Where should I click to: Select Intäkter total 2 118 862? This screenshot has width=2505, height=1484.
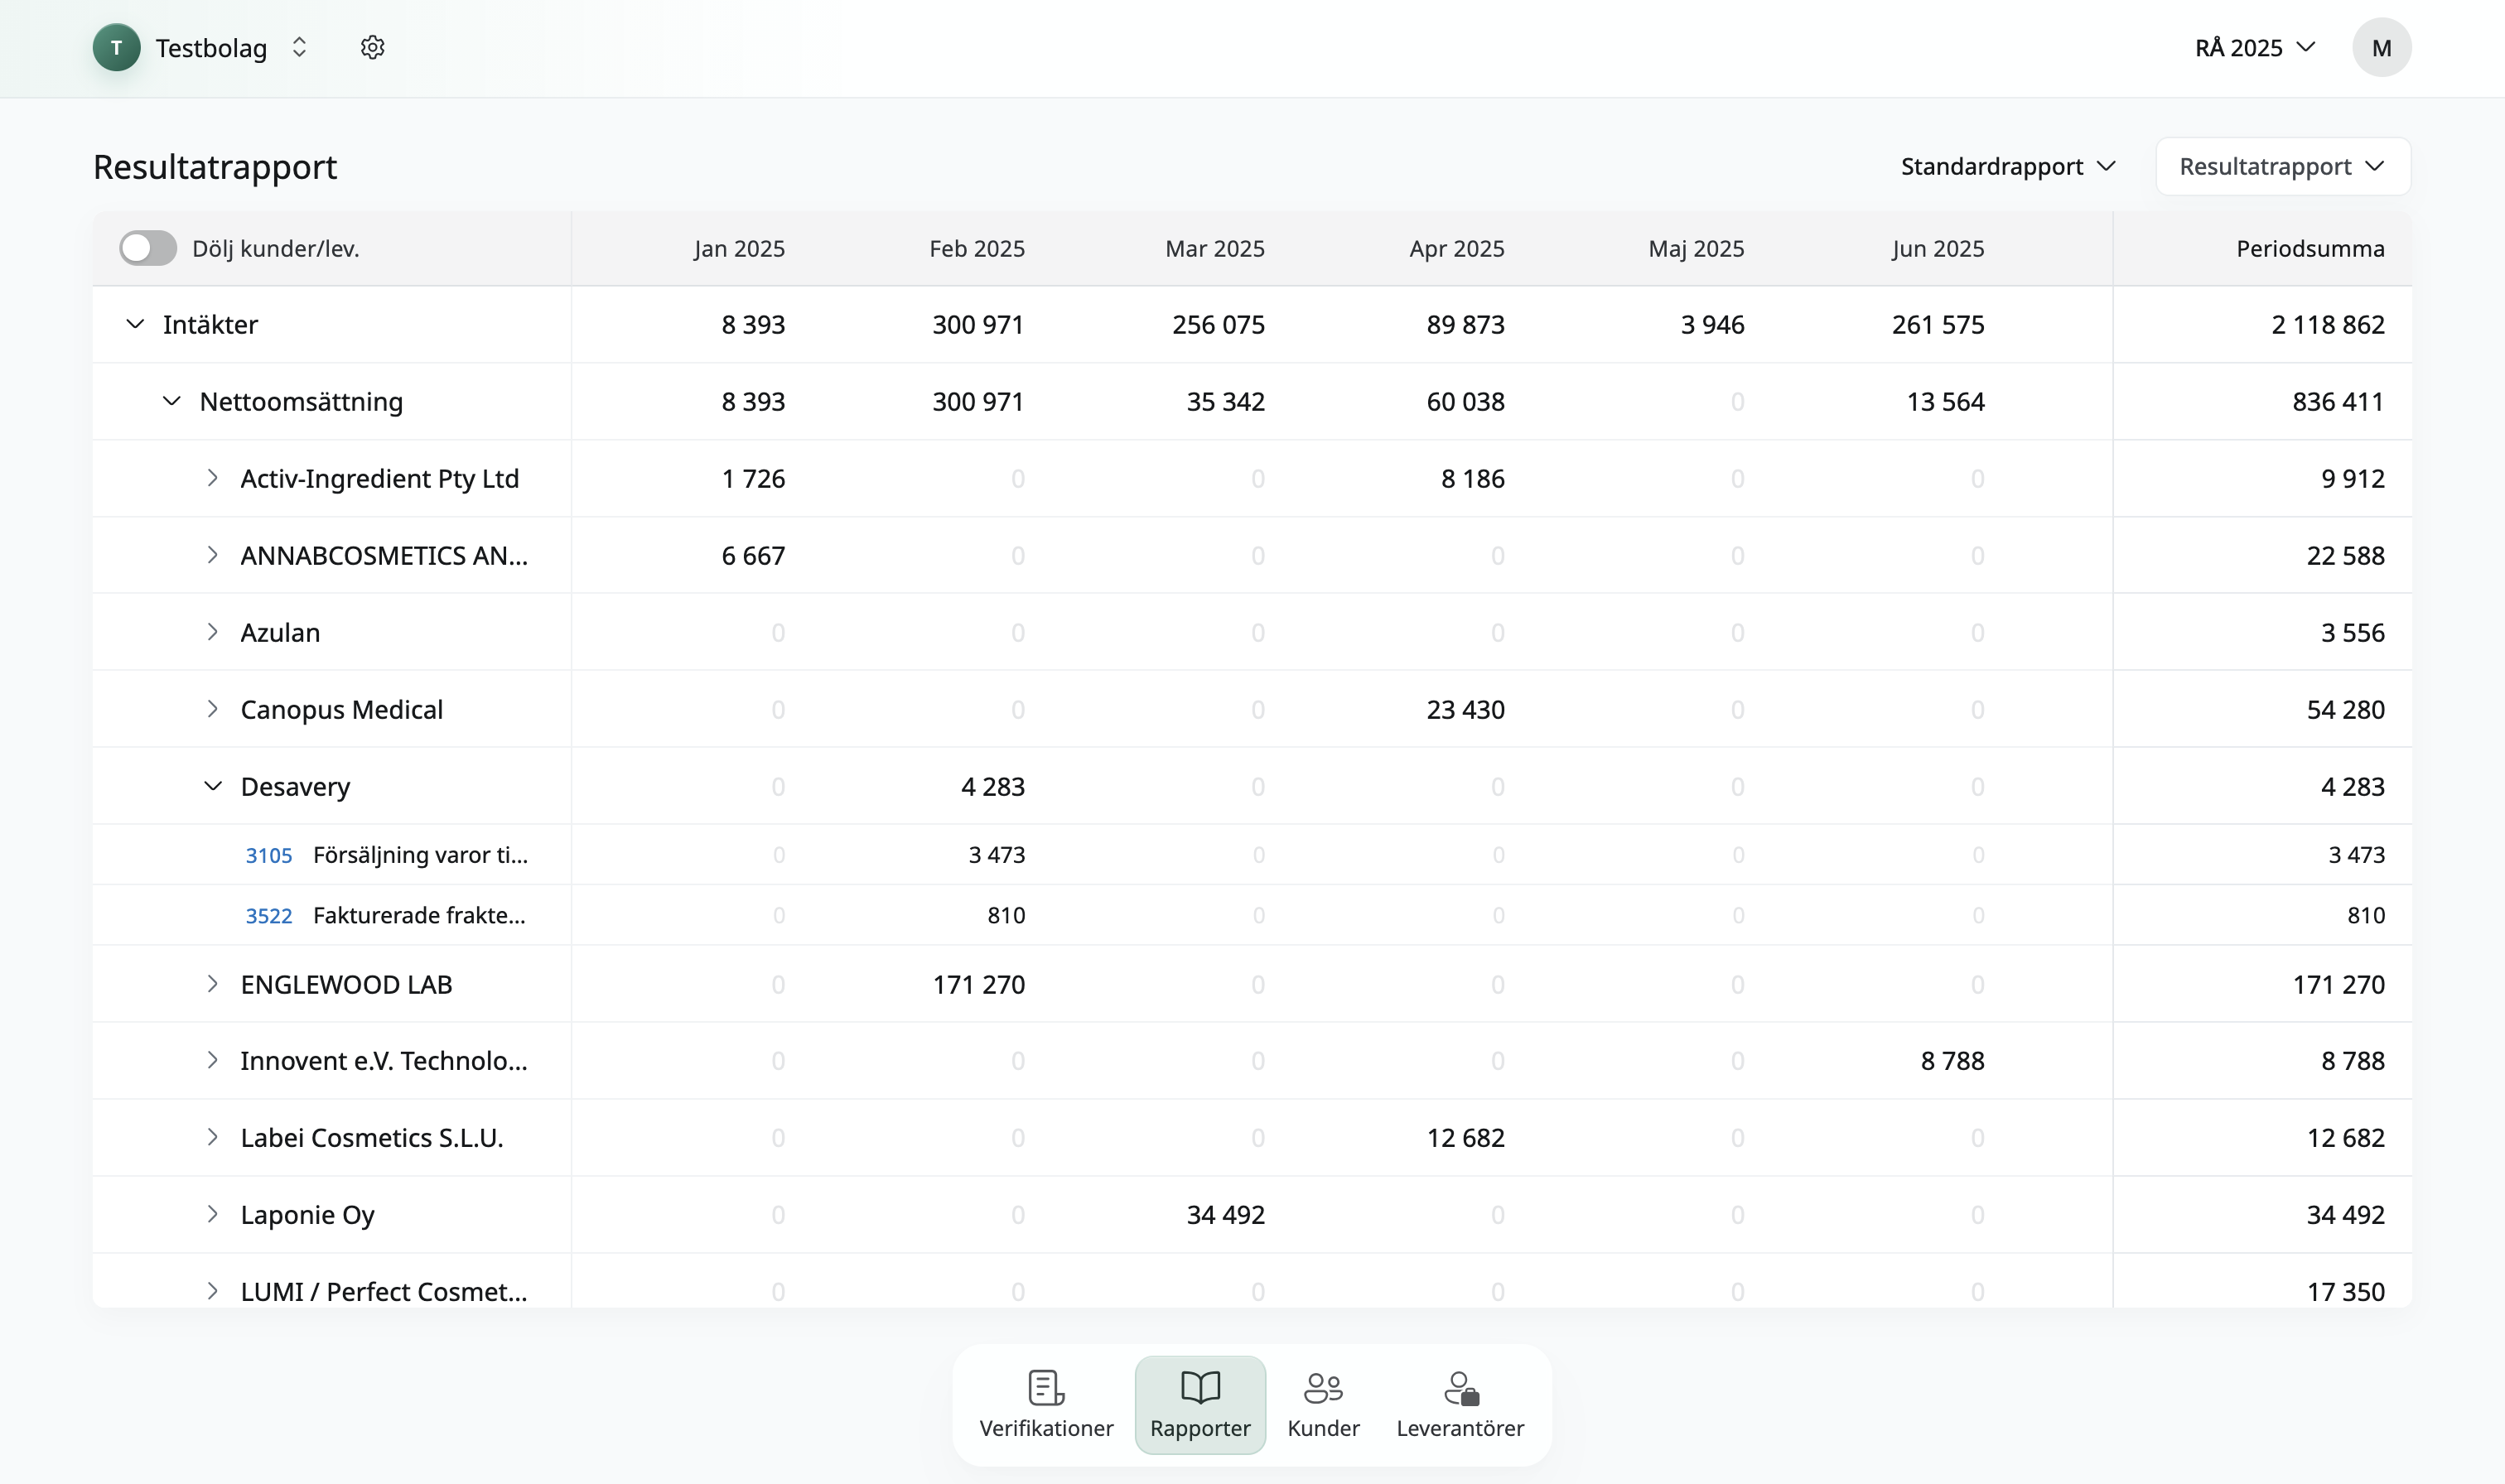2328,324
